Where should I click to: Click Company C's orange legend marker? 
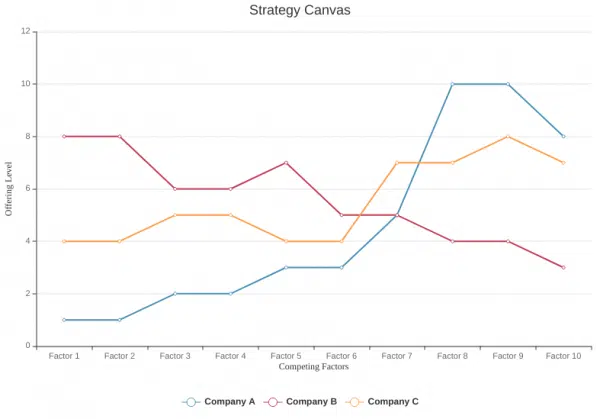tap(354, 401)
